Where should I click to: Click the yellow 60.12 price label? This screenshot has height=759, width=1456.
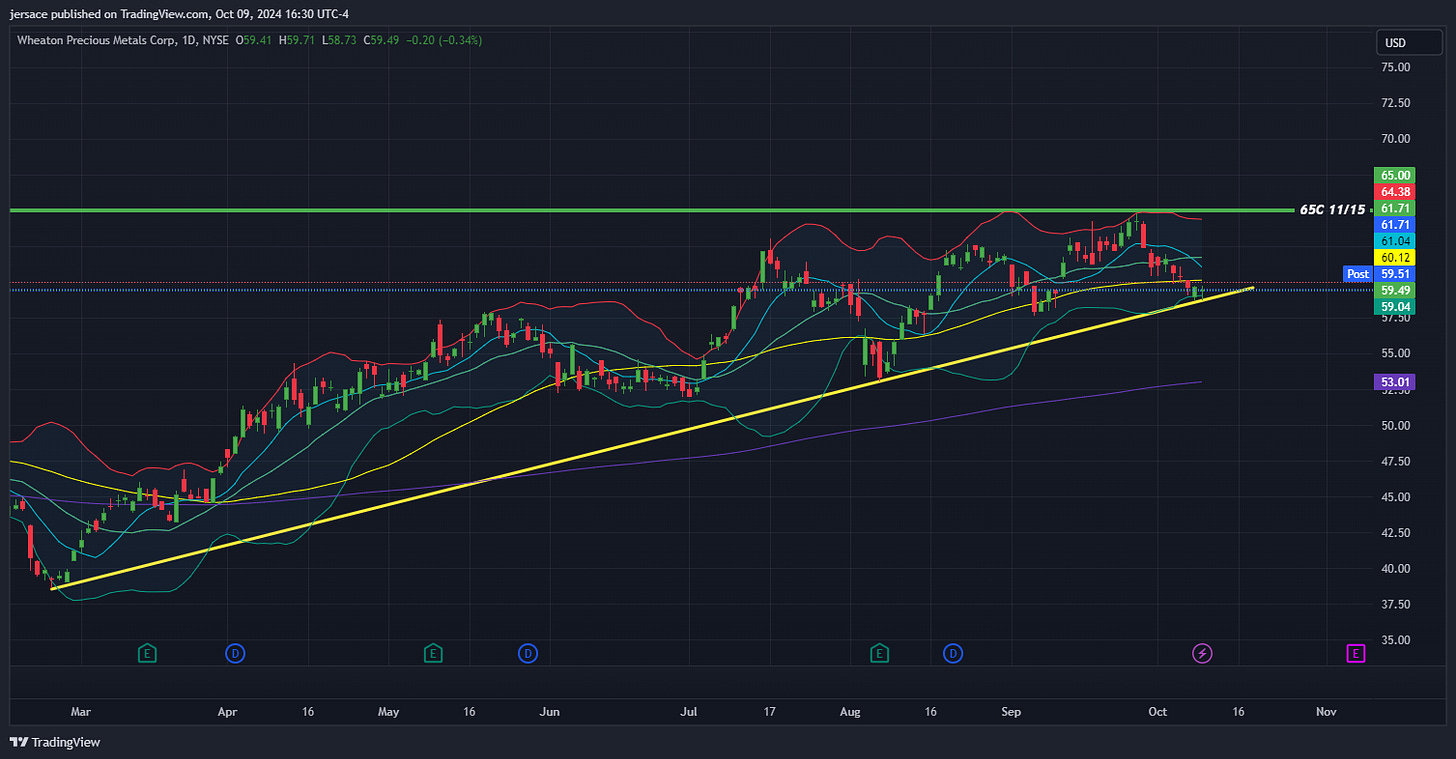pyautogui.click(x=1396, y=258)
